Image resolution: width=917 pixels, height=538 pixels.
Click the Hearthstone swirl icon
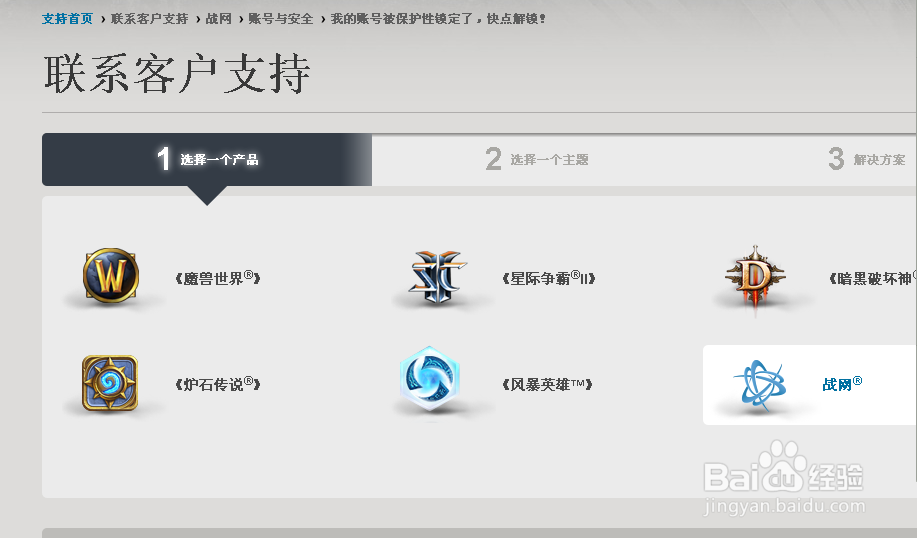tap(110, 383)
